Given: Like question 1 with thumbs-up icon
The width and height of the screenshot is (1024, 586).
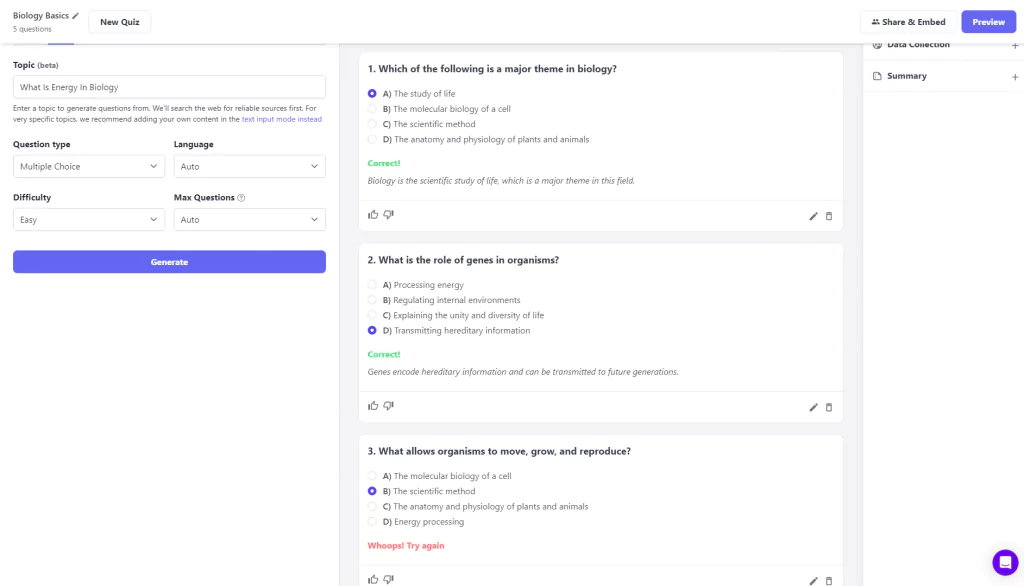Looking at the screenshot, I should click(x=373, y=214).
